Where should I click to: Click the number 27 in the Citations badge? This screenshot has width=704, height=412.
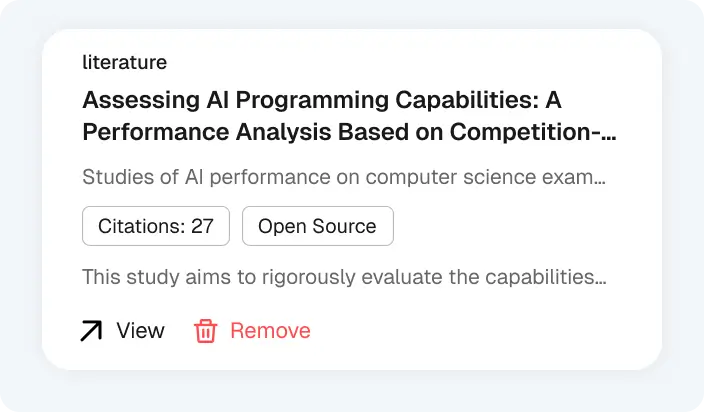202,226
